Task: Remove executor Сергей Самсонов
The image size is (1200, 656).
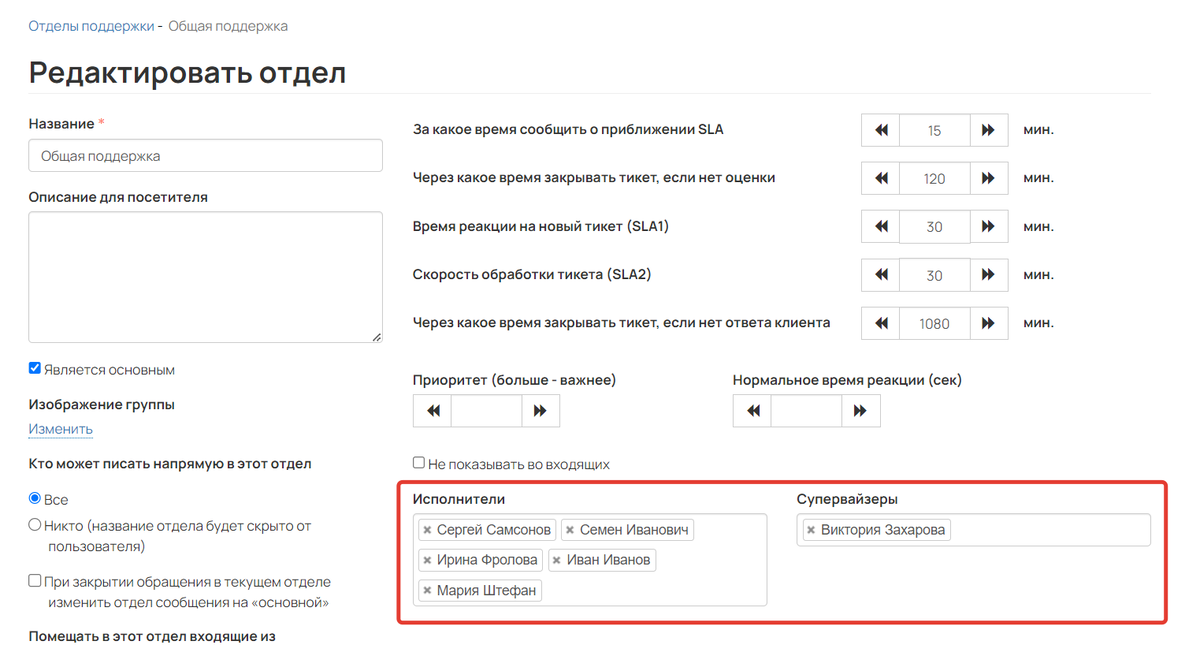Action: pyautogui.click(x=427, y=530)
